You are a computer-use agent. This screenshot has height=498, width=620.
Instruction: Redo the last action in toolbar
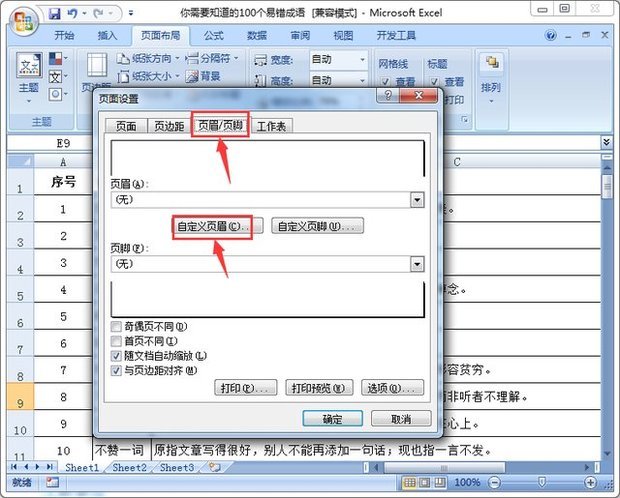click(x=99, y=14)
